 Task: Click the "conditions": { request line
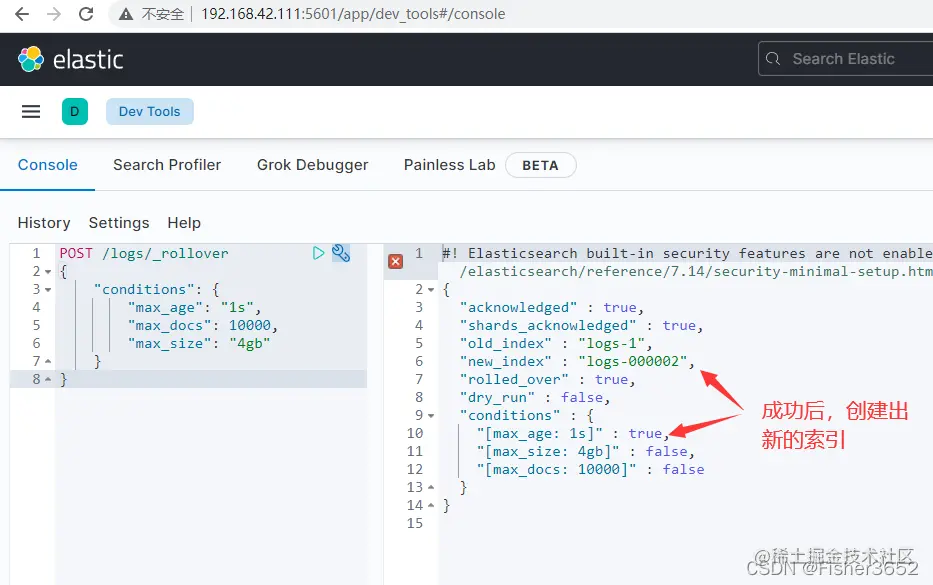156,290
